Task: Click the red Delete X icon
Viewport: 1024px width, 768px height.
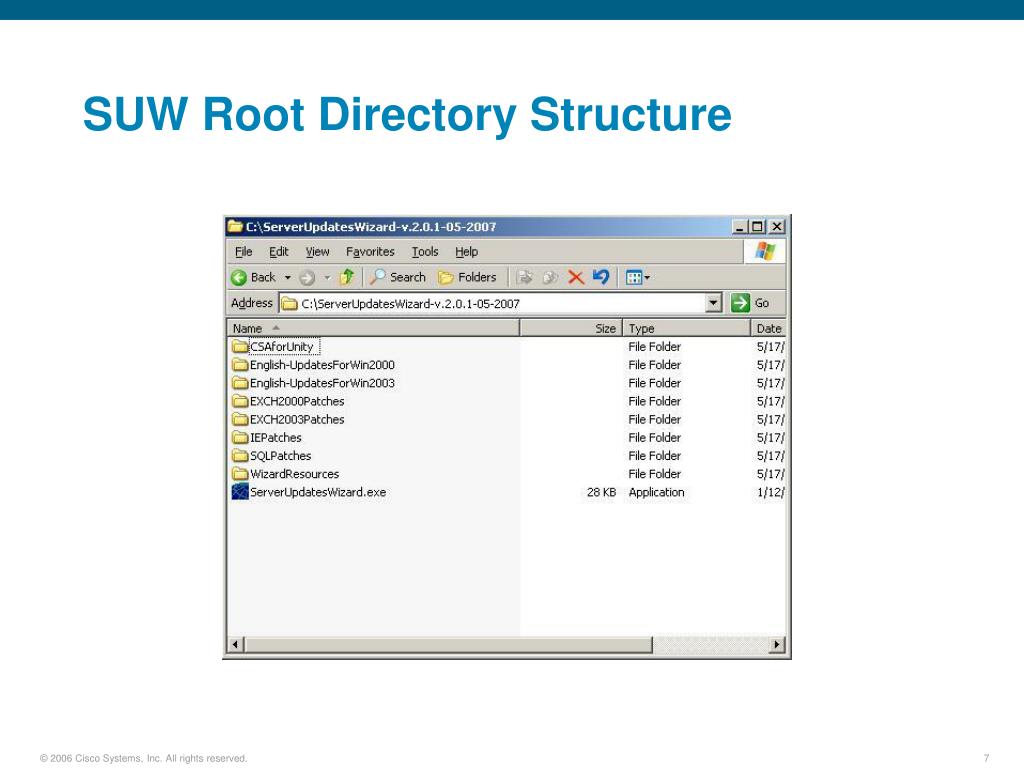Action: (575, 277)
